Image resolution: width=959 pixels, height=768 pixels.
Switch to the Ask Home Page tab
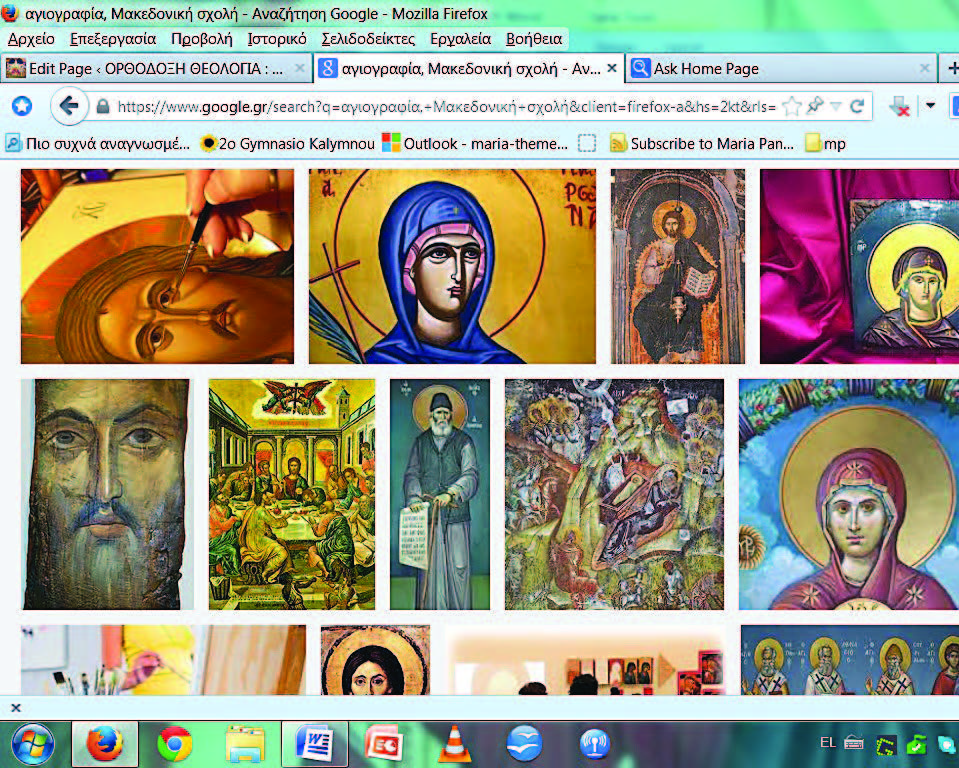click(705, 69)
